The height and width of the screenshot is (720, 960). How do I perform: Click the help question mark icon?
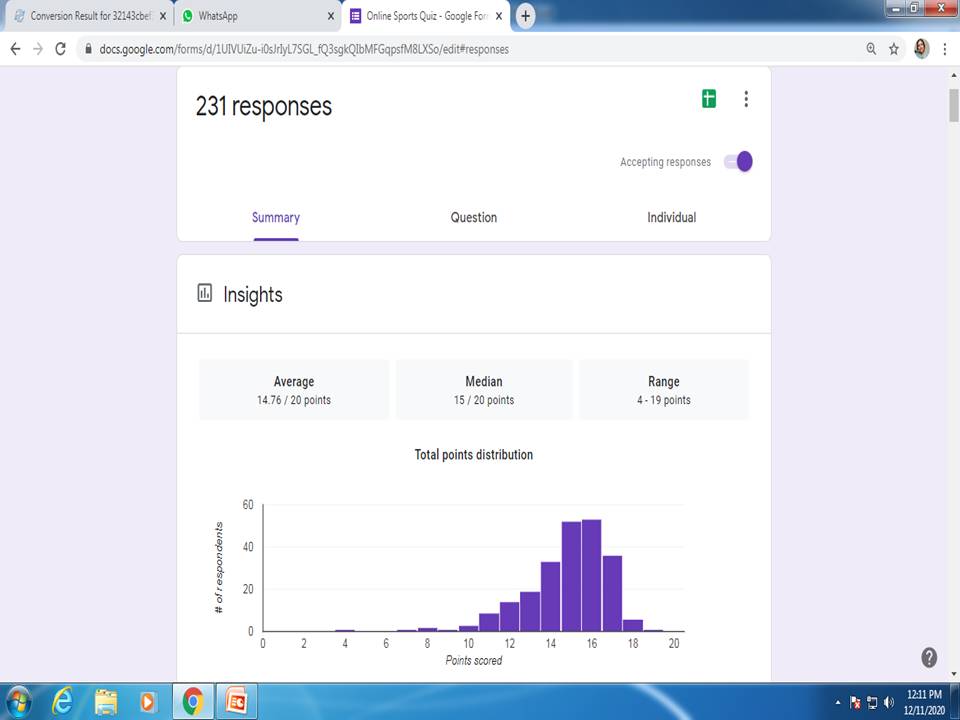(x=928, y=657)
